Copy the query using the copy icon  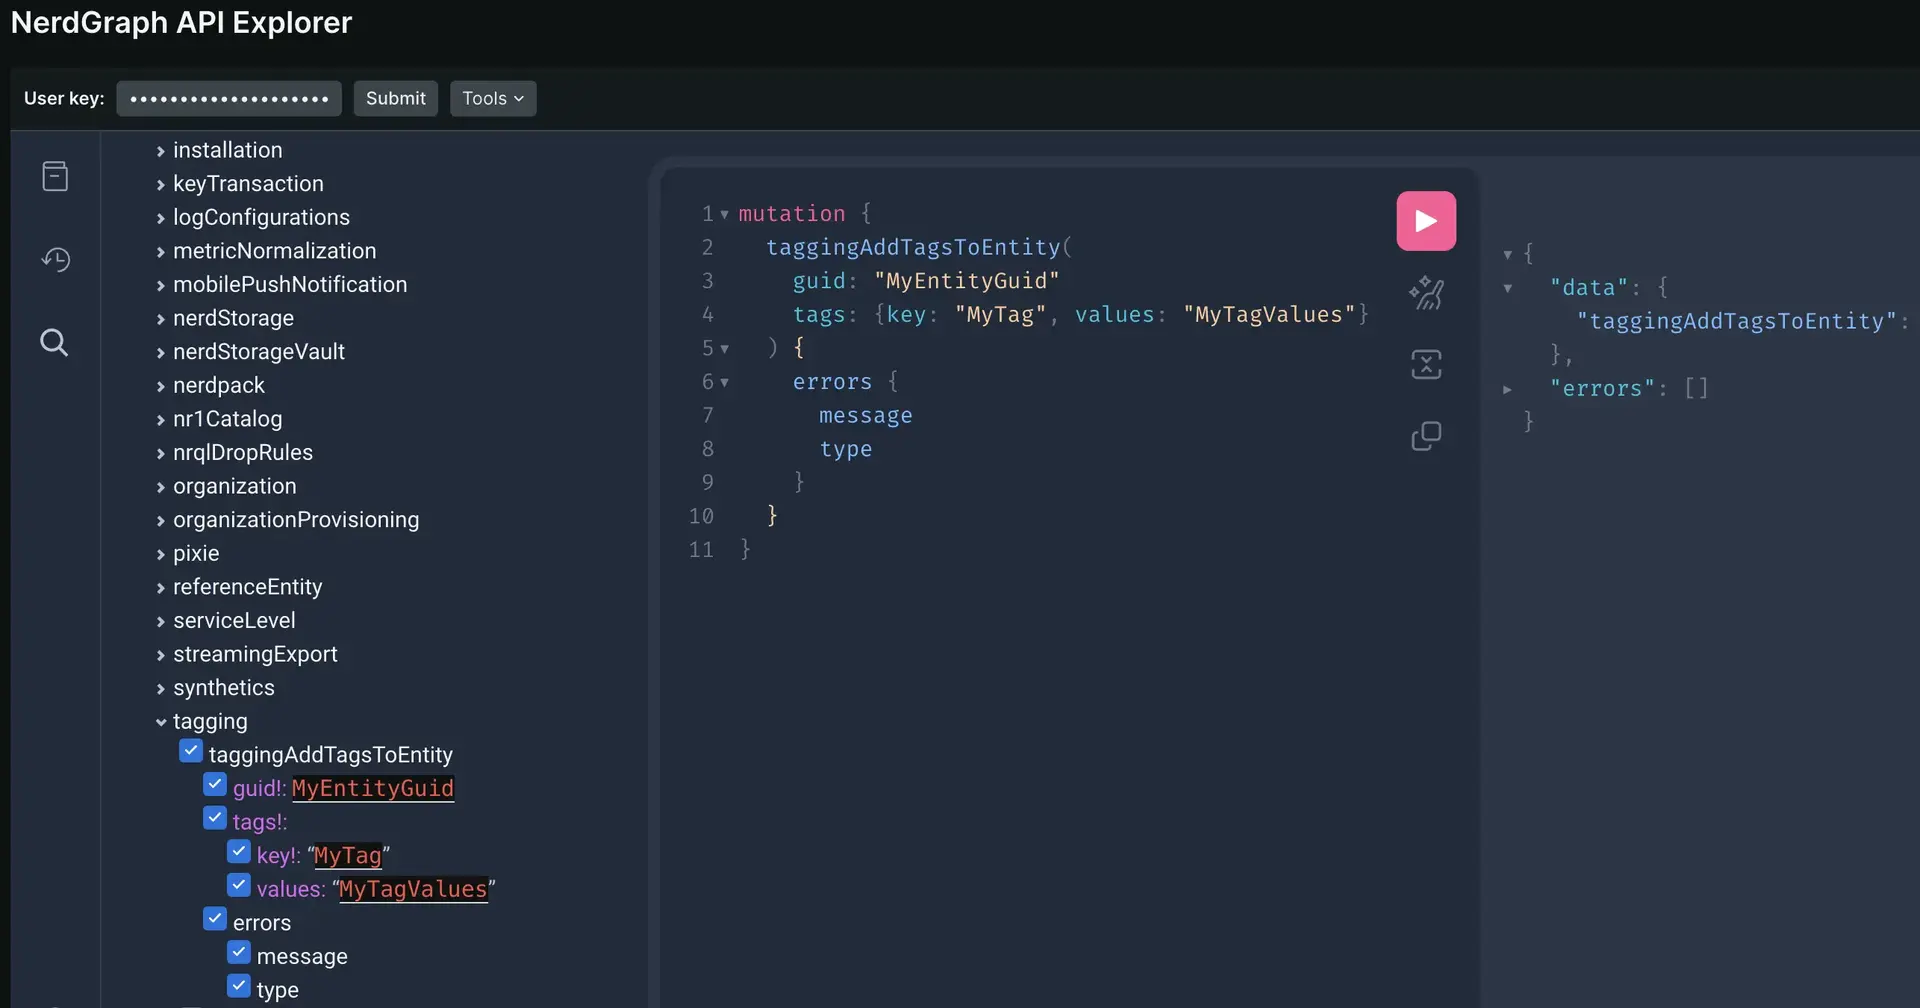coord(1425,436)
